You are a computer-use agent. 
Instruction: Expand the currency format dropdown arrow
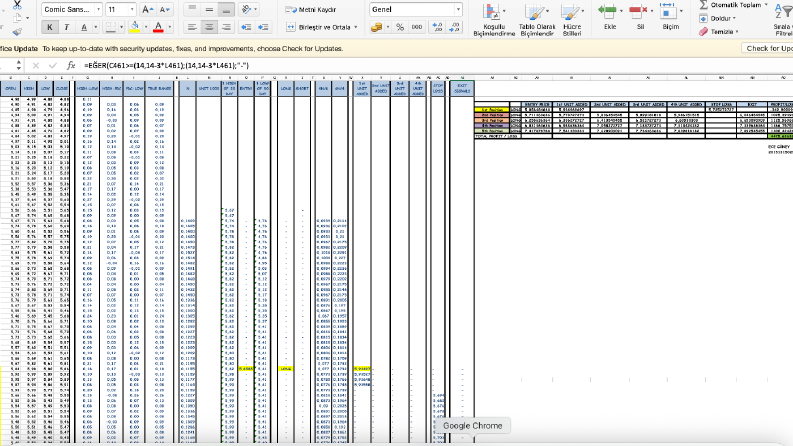(x=387, y=27)
